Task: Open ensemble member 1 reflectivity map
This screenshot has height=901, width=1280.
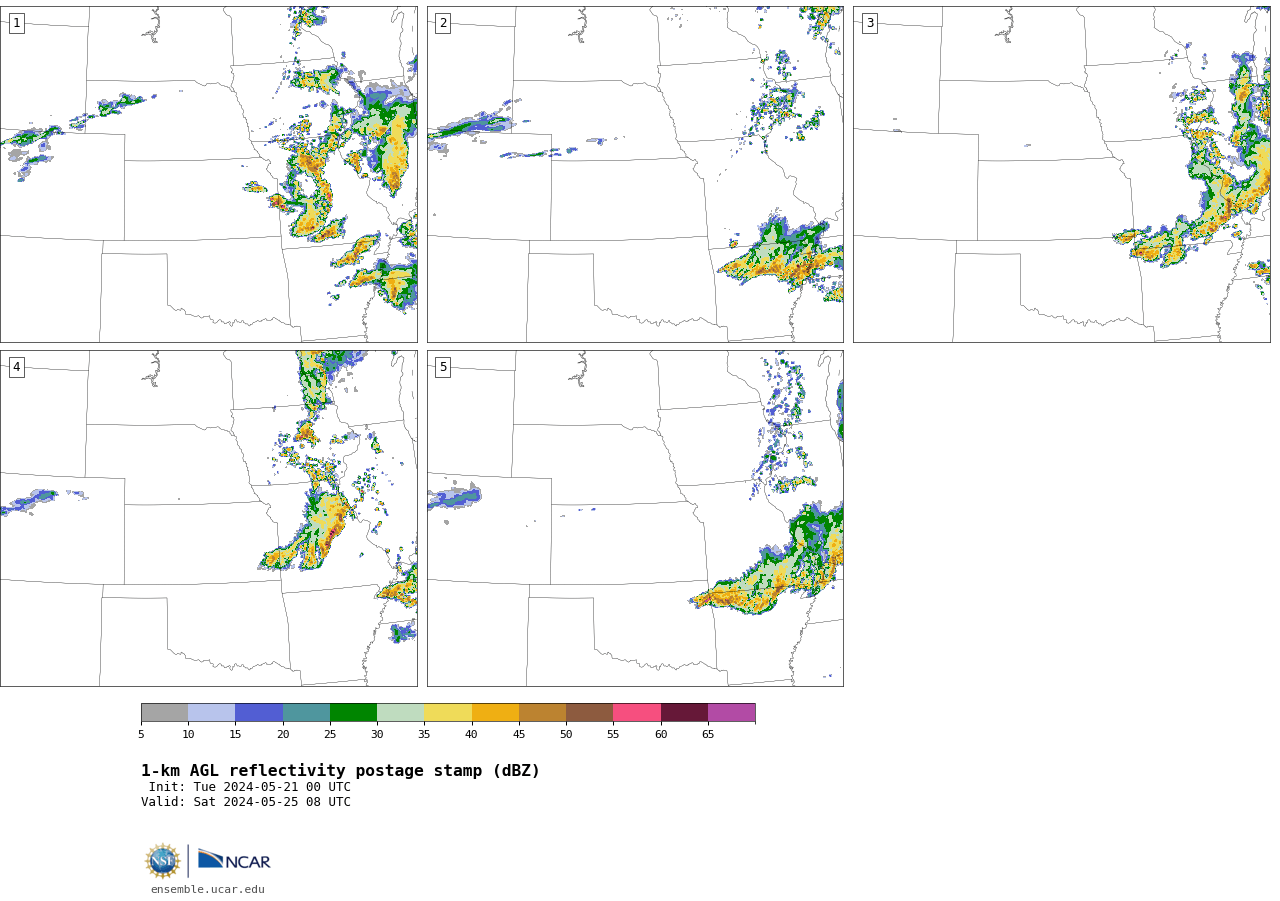Action: tap(208, 174)
